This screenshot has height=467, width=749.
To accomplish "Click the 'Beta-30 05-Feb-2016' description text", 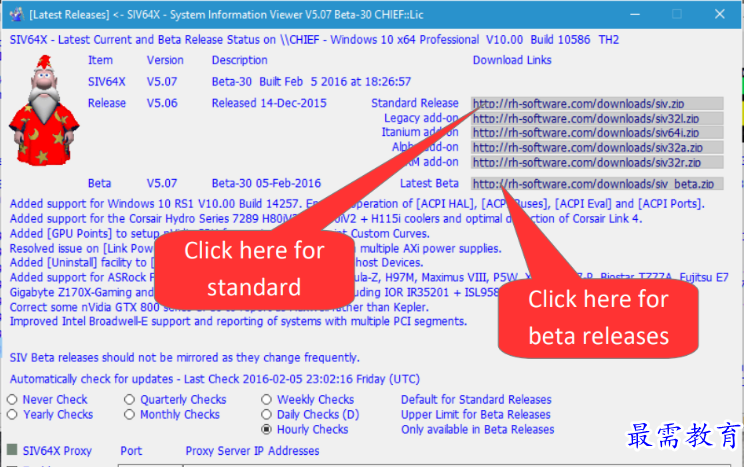I will click(266, 183).
